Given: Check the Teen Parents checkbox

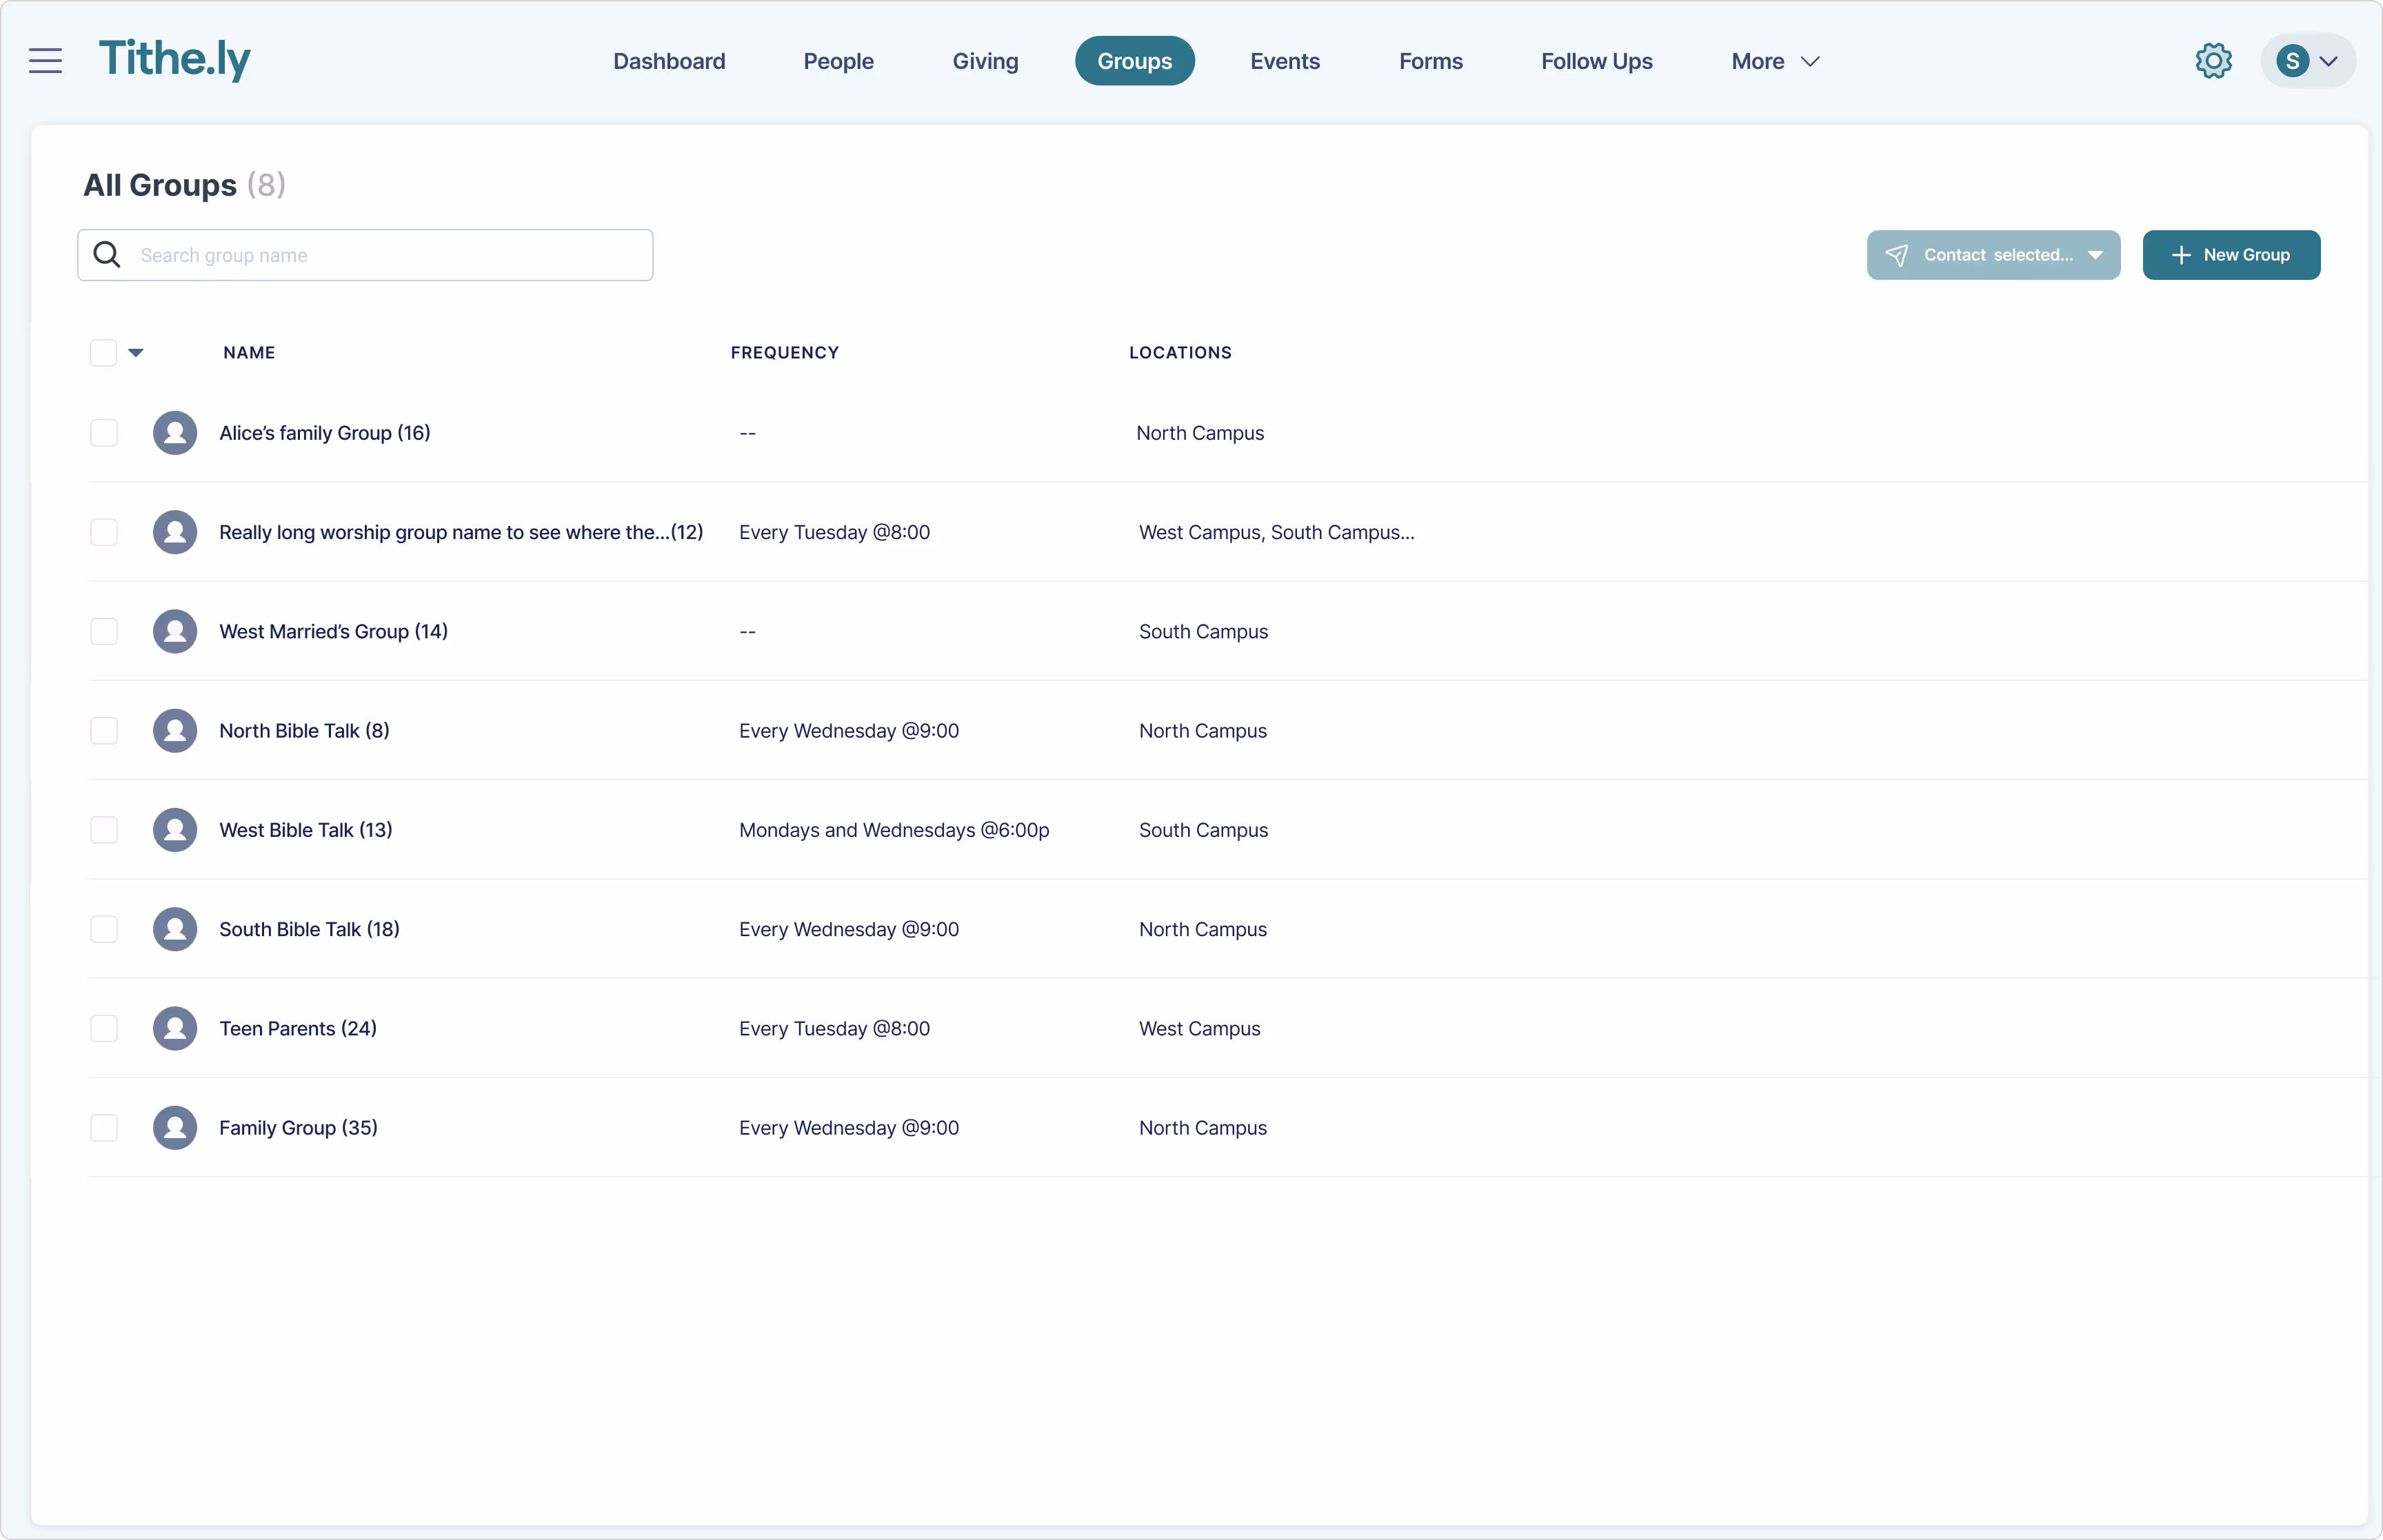Looking at the screenshot, I should [104, 1028].
